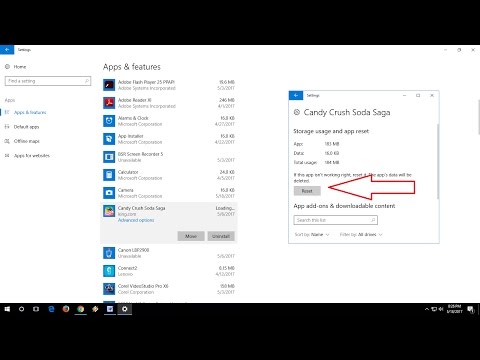Click the volume icon in system tray
This screenshot has width=480, height=360.
(x=441, y=309)
